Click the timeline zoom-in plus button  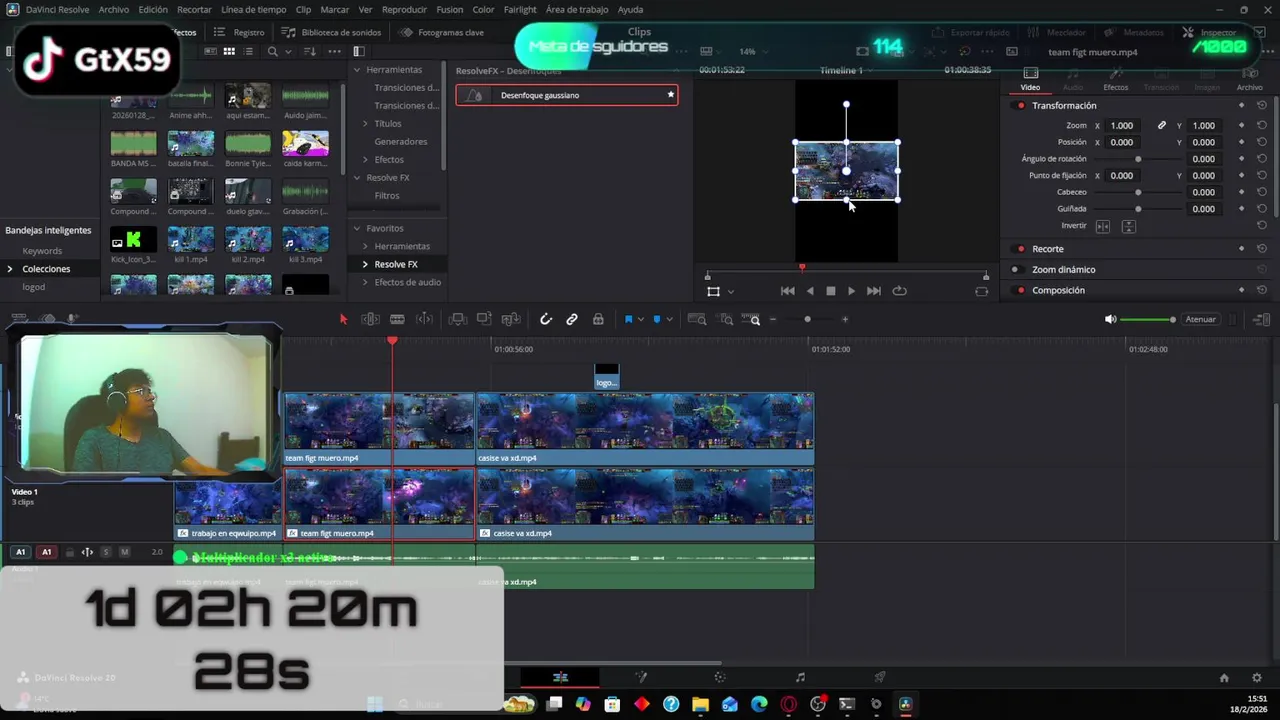845,319
